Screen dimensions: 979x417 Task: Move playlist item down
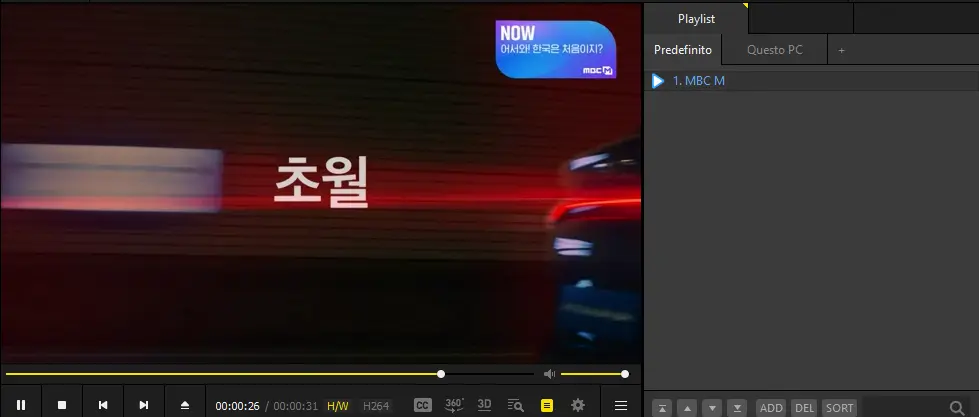pos(712,409)
